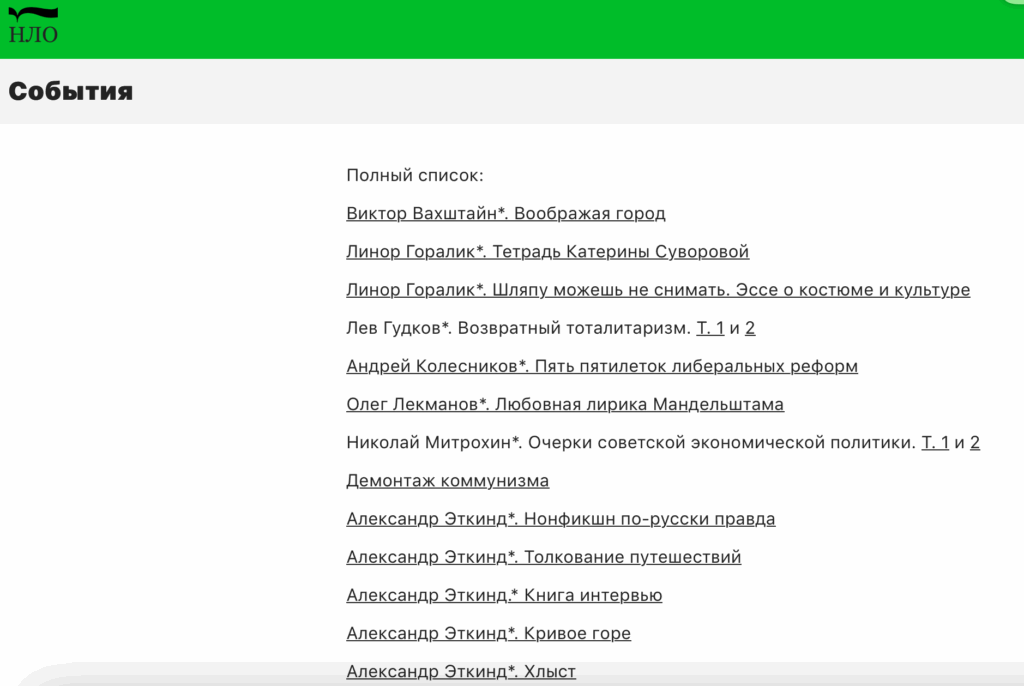The image size is (1024, 686).
Task: Open link Виктор Вахштайн. Воображая город
Action: pos(505,214)
